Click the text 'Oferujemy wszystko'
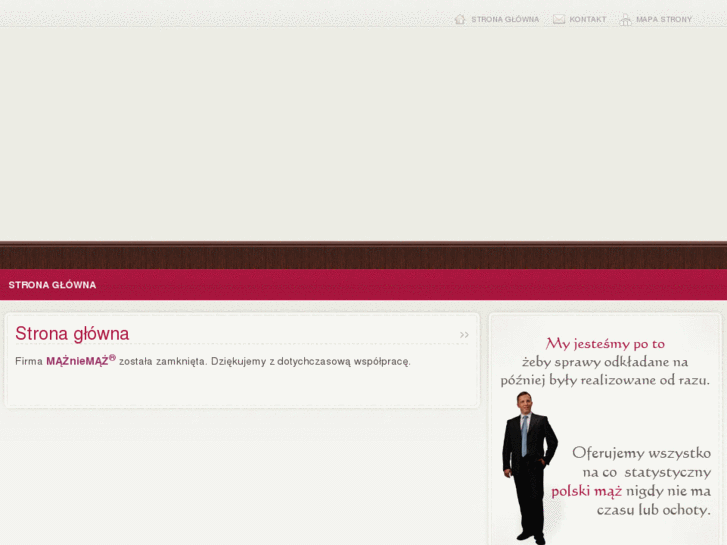 click(x=641, y=453)
